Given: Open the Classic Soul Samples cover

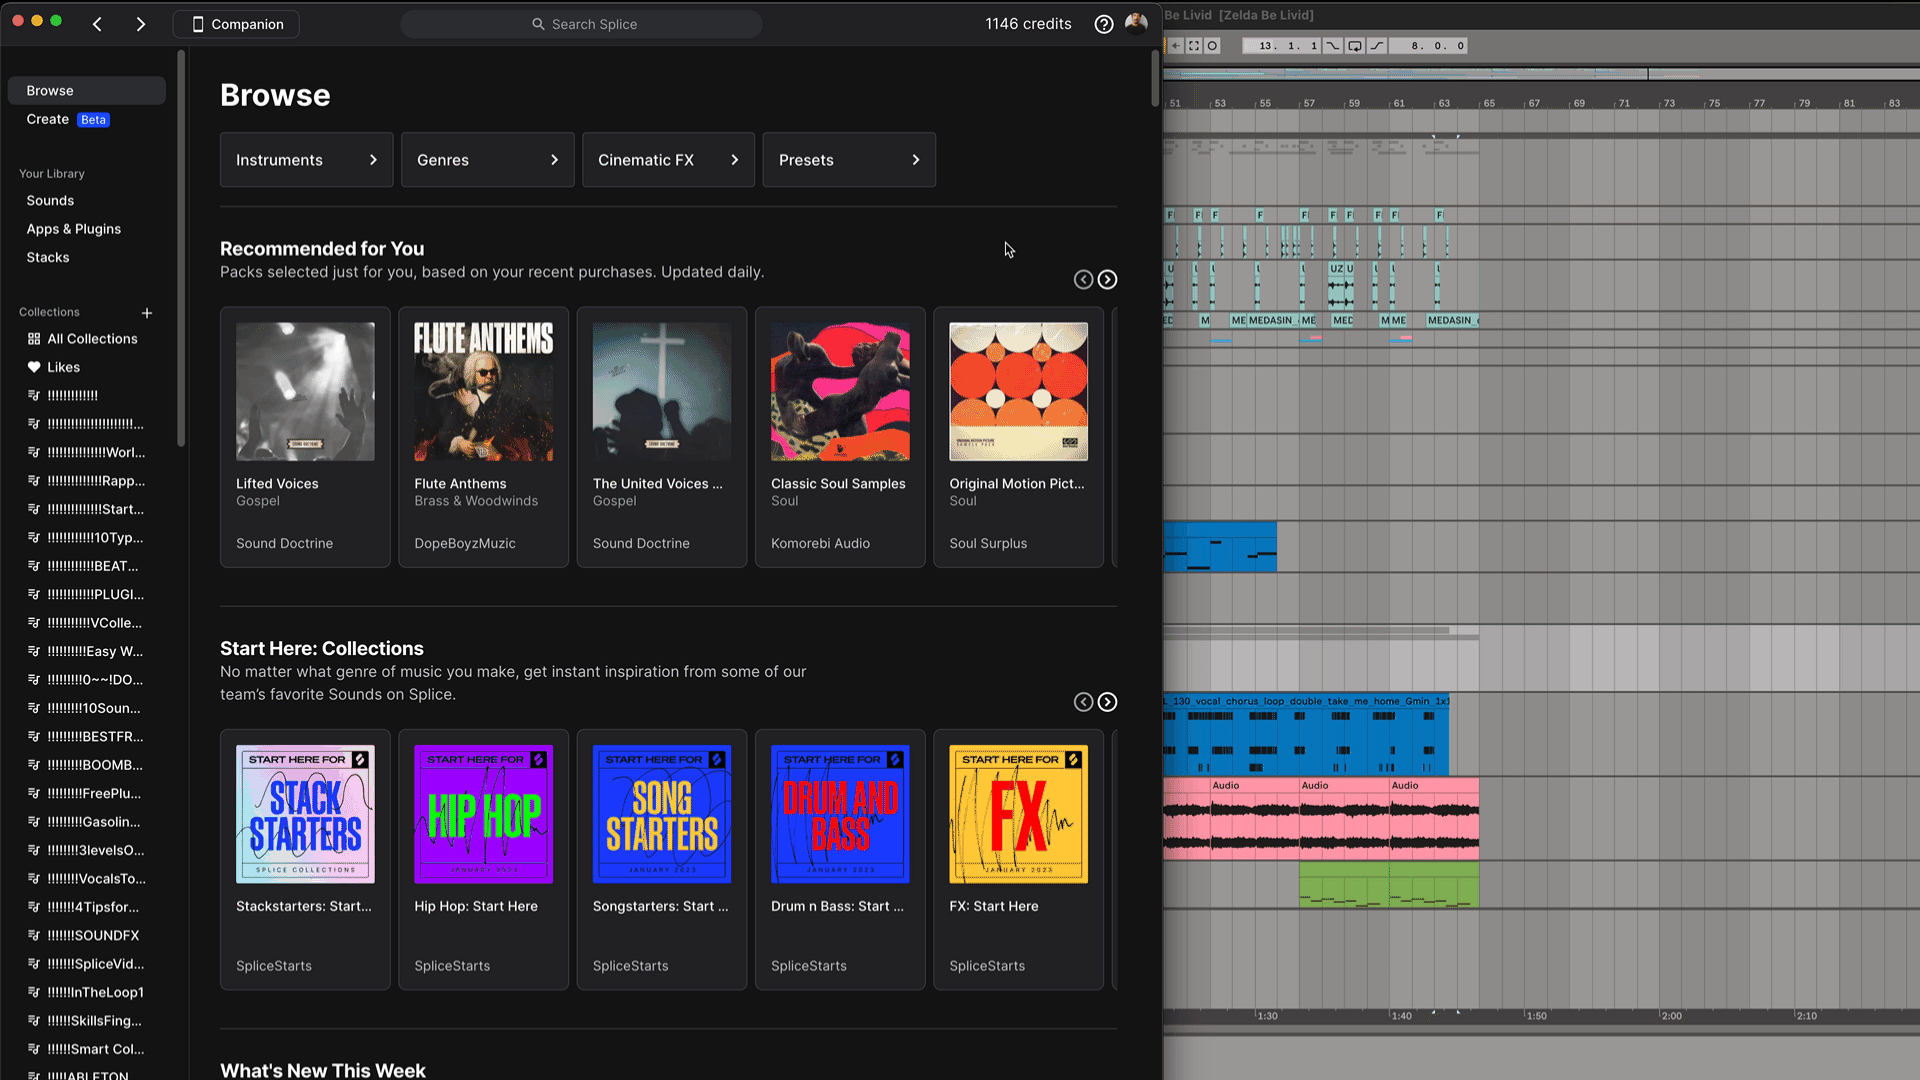Looking at the screenshot, I should click(x=840, y=391).
